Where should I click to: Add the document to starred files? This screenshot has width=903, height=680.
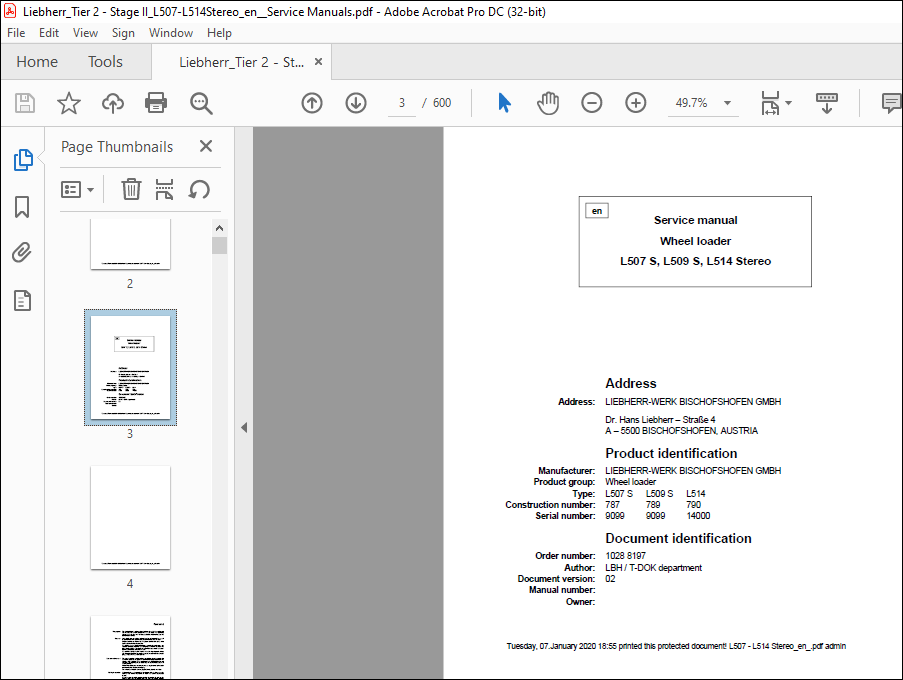(x=69, y=103)
